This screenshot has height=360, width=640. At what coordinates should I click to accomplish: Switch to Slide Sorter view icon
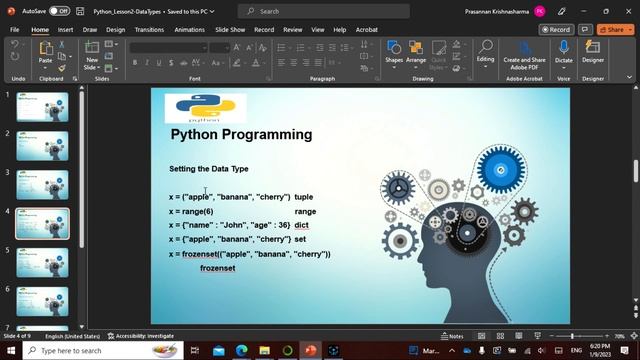coord(500,336)
